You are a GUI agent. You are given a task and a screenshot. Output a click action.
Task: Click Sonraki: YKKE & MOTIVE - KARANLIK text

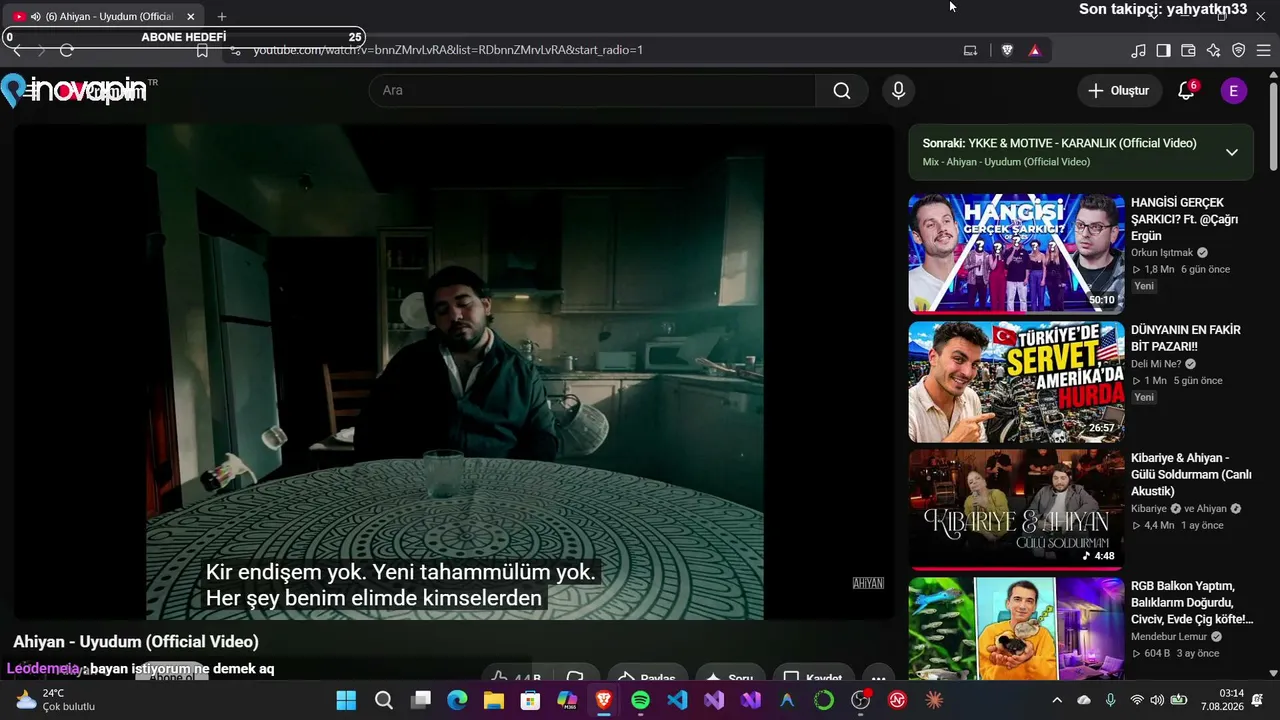tap(1059, 143)
